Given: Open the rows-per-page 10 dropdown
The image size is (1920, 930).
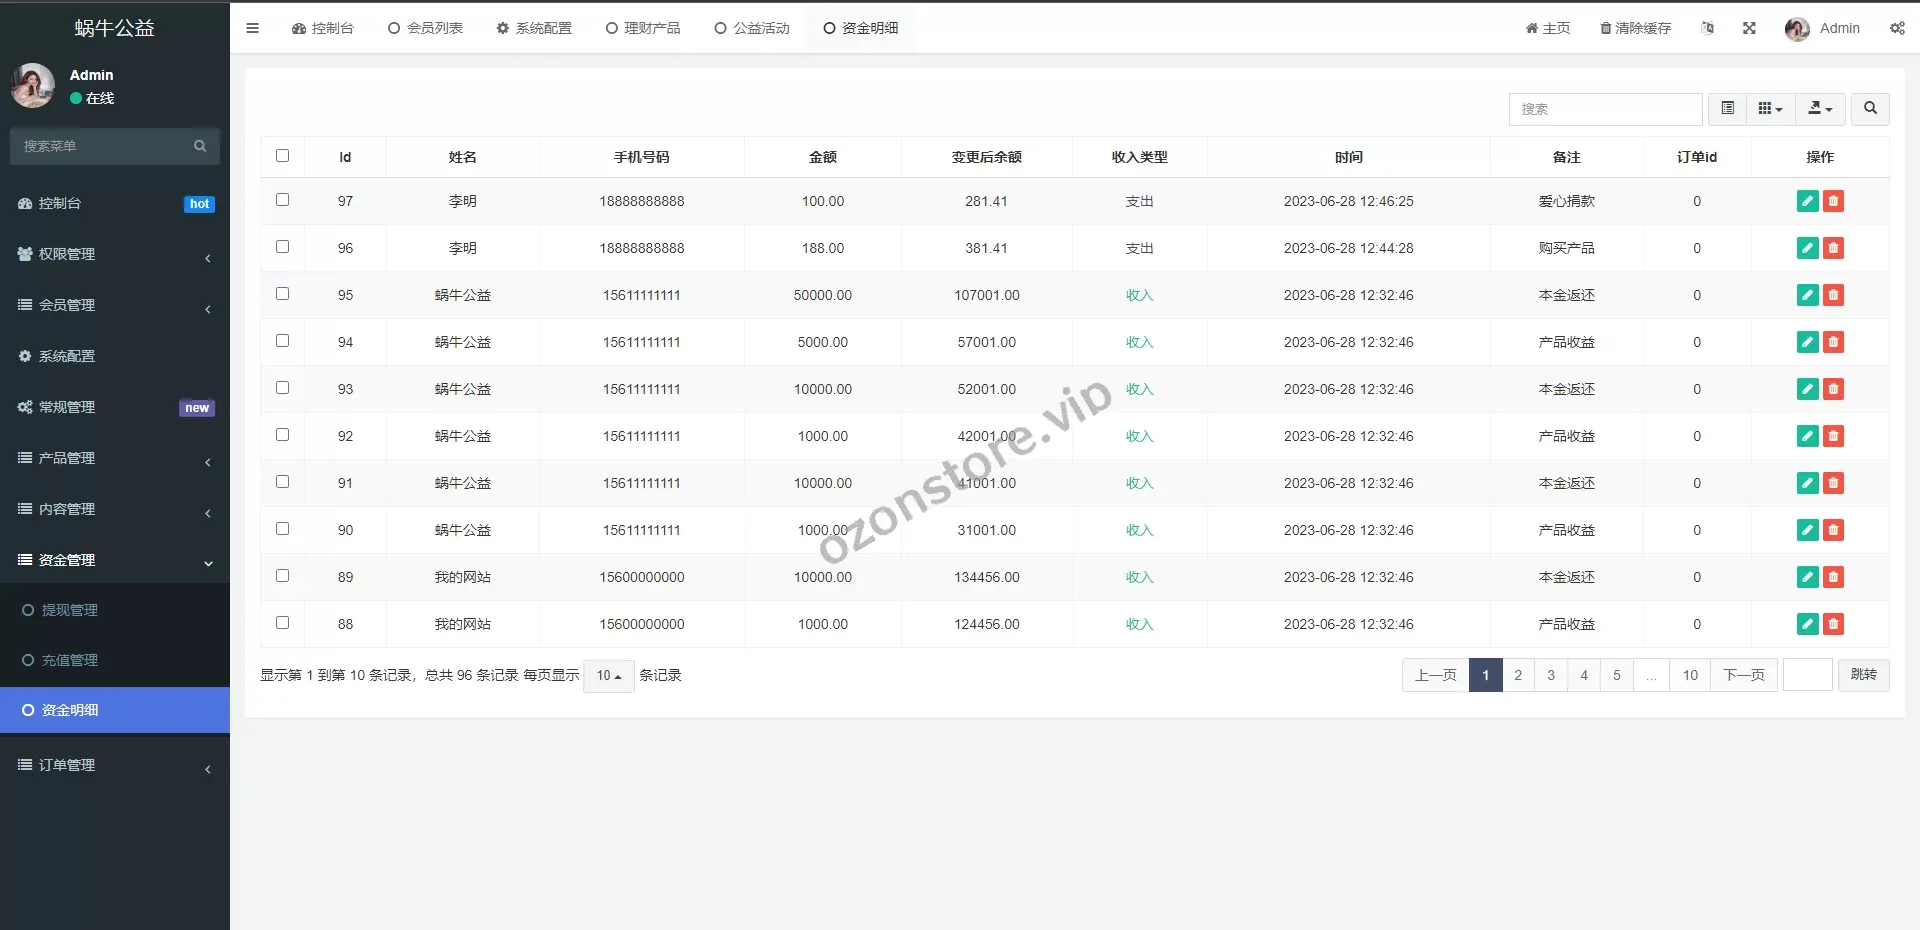Looking at the screenshot, I should point(608,676).
